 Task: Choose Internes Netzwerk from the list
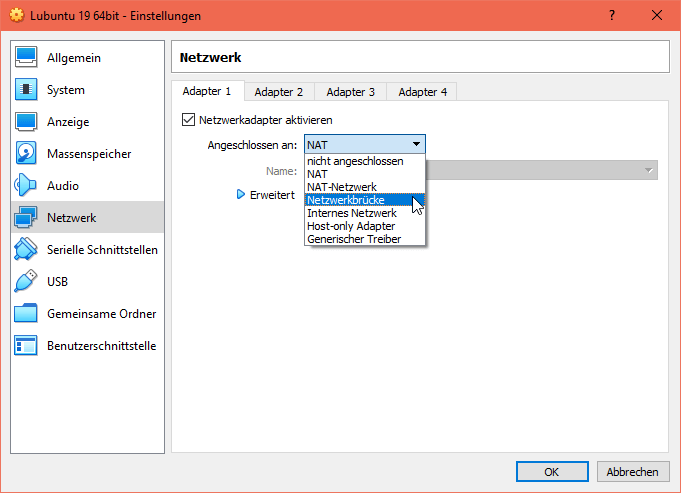(x=365, y=213)
